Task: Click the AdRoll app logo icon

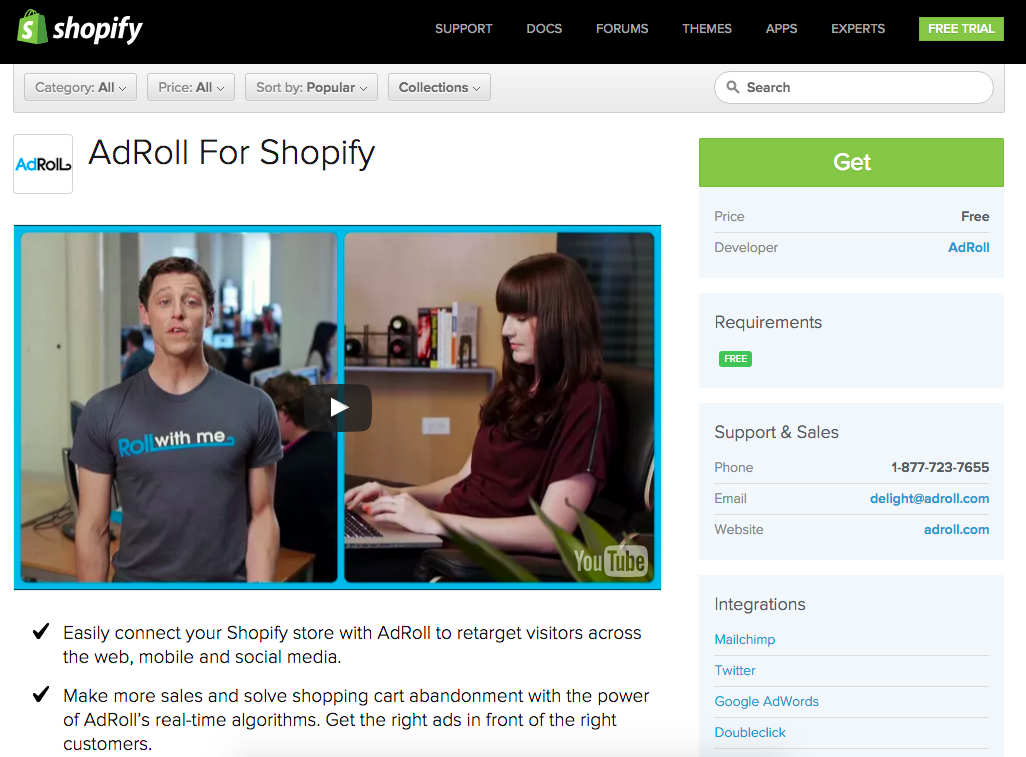Action: click(x=43, y=164)
